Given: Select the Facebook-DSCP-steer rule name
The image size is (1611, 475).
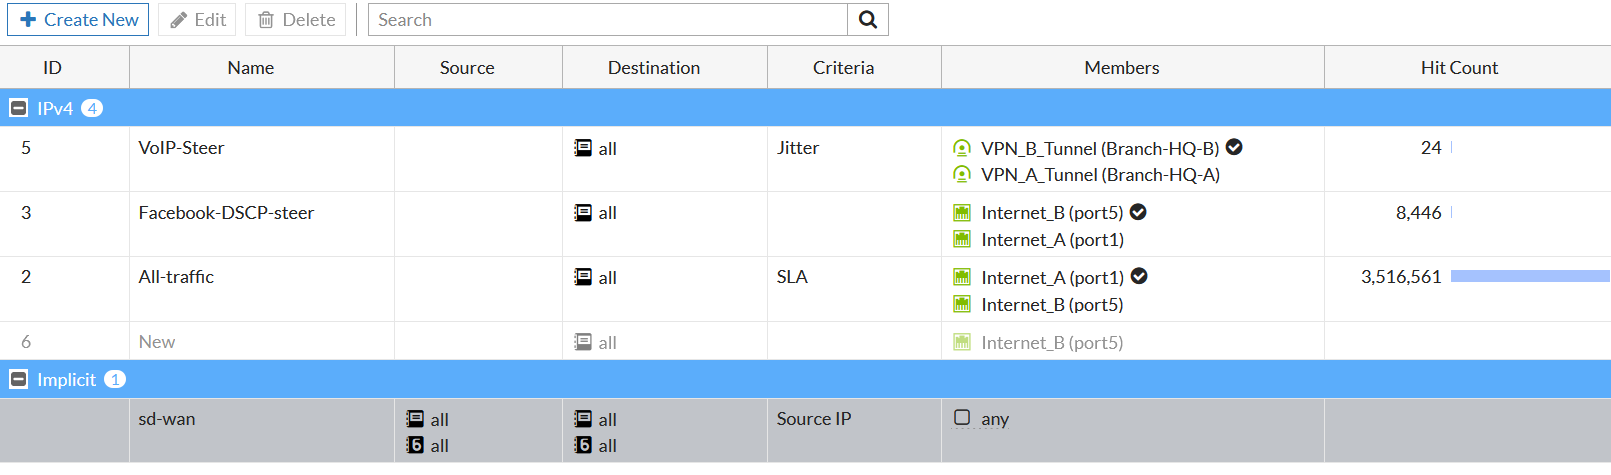Looking at the screenshot, I should [226, 213].
